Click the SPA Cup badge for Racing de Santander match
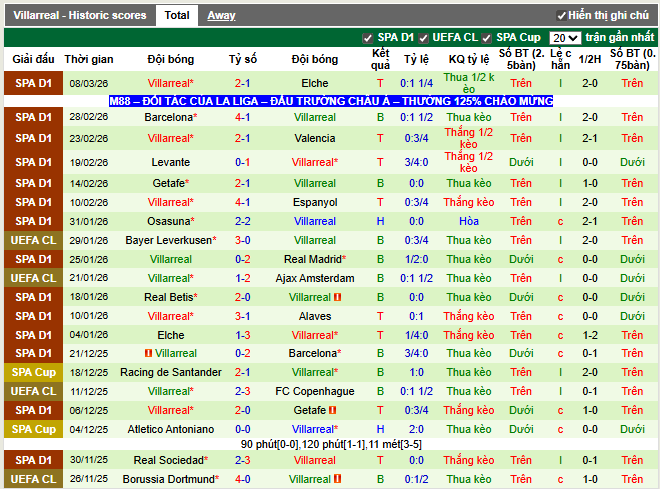This screenshot has height=489, width=660. click(33, 372)
